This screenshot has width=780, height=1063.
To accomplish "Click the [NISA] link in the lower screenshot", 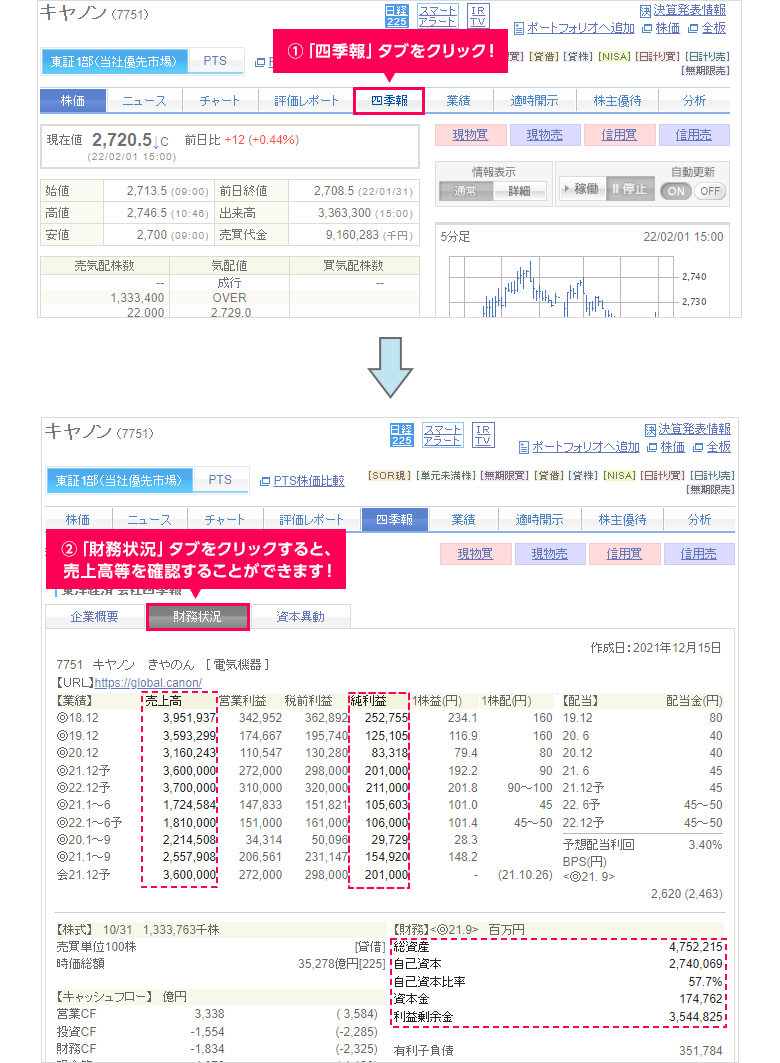I will pos(620,476).
